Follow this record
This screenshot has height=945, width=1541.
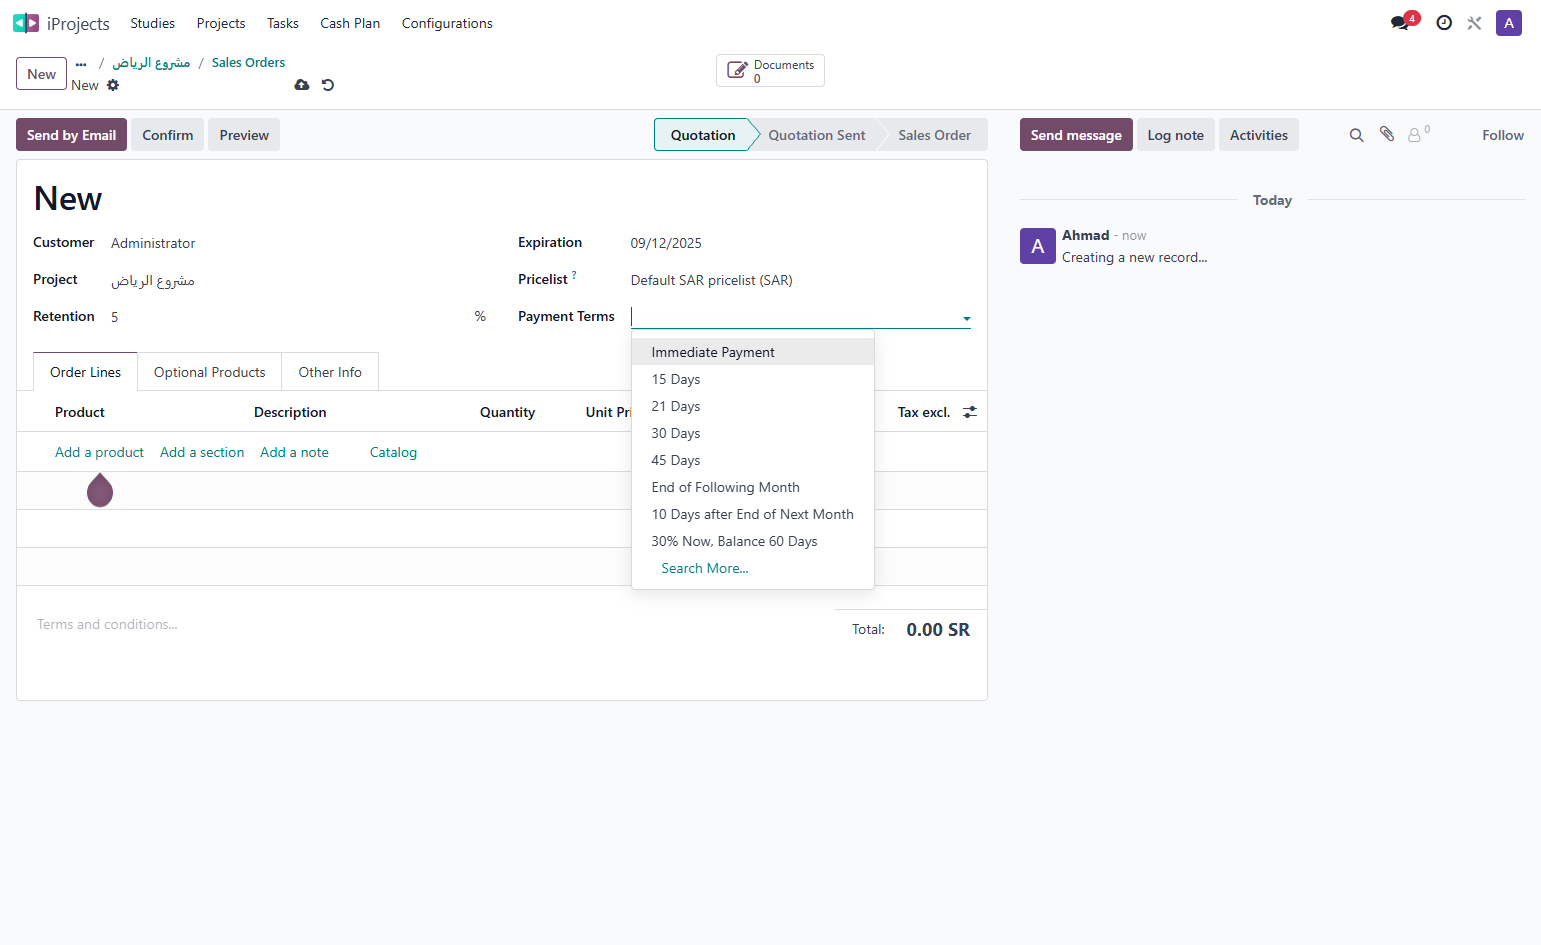click(1503, 135)
